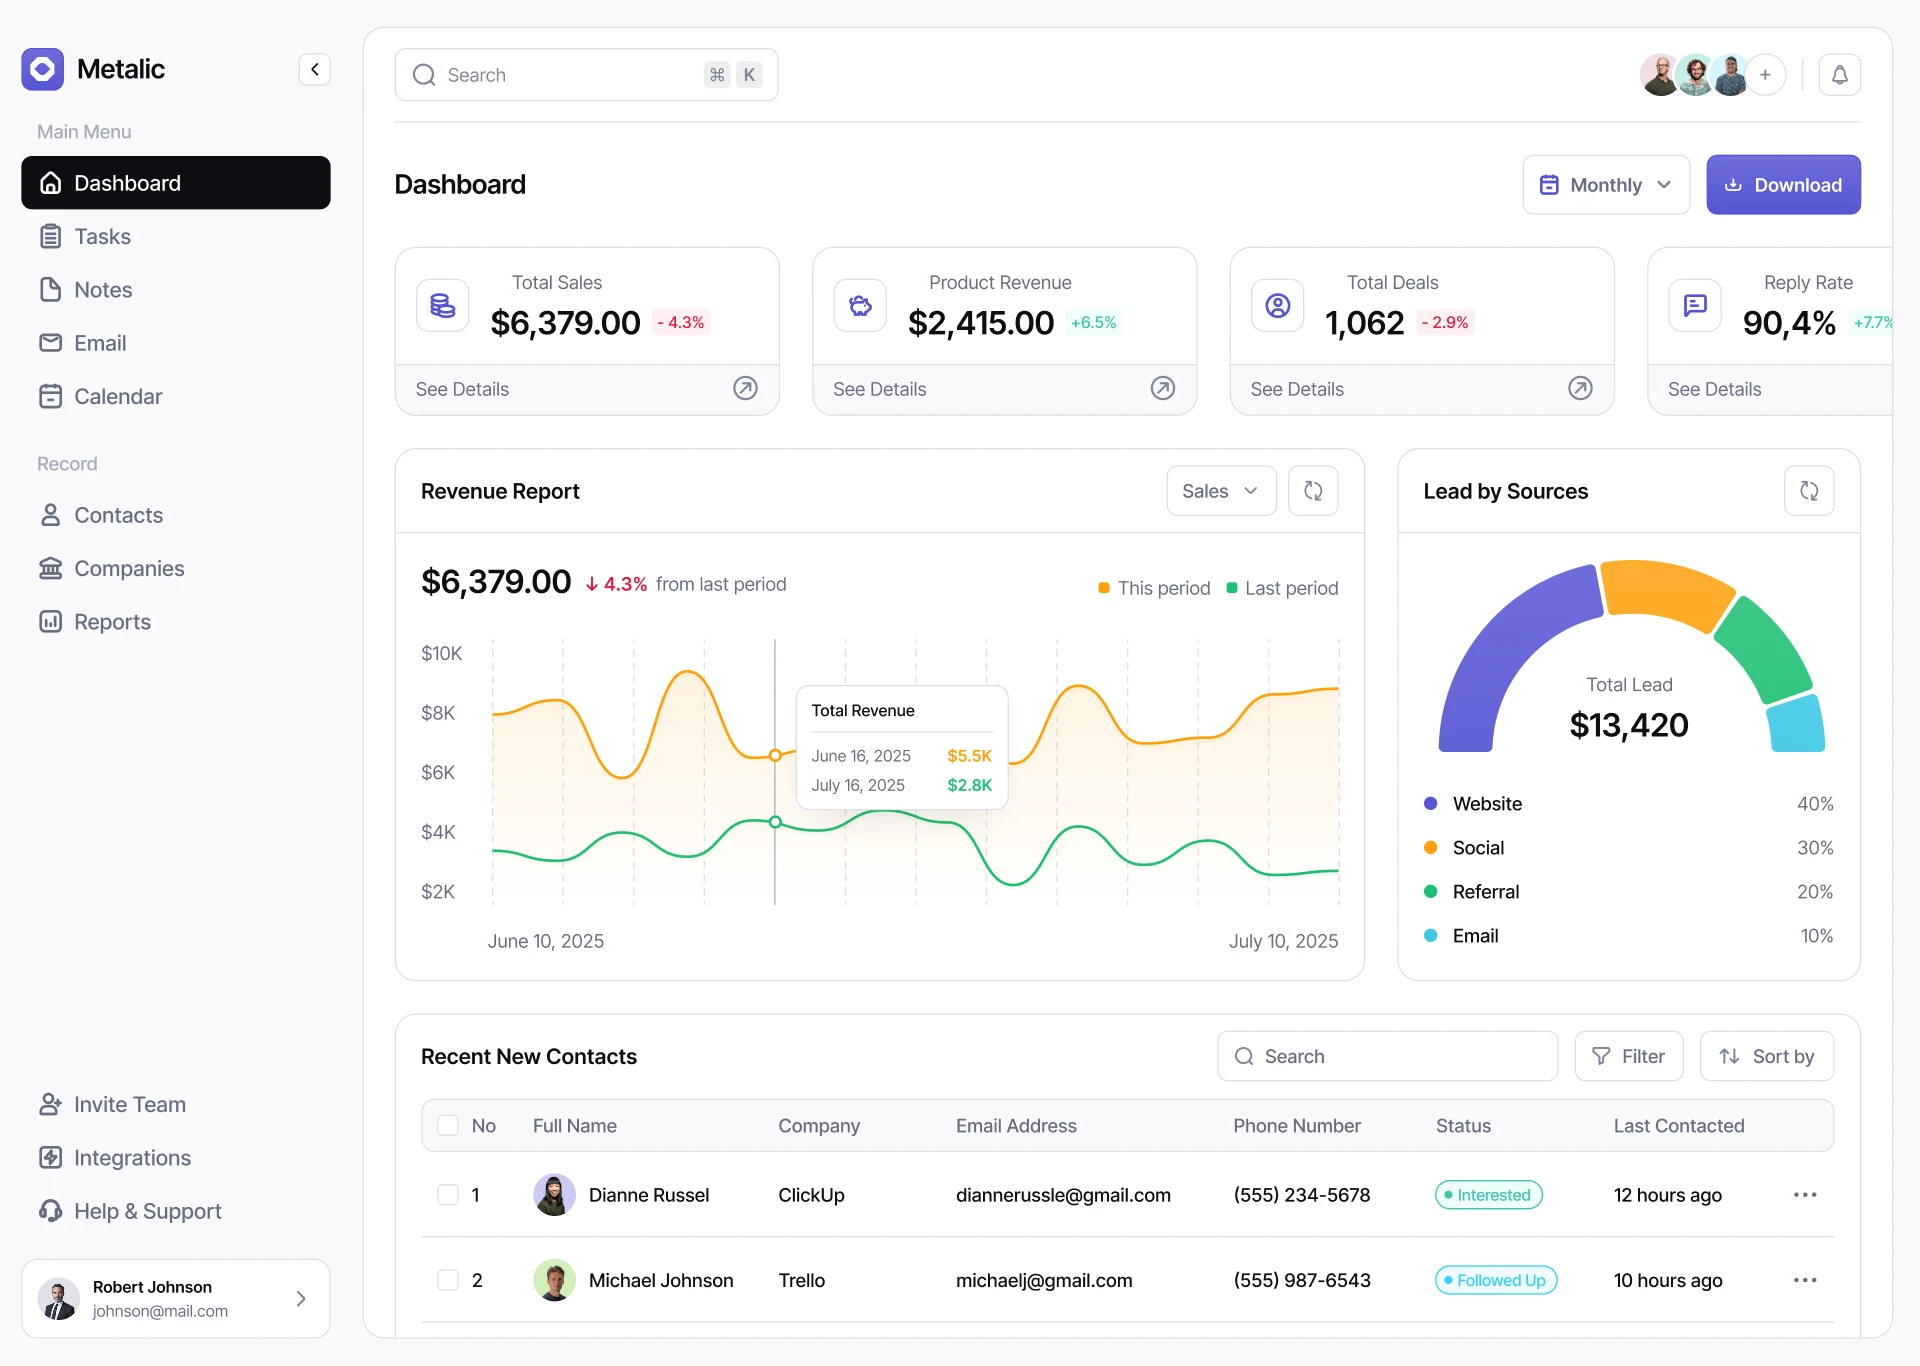The height and width of the screenshot is (1366, 1920).
Task: Open See Details under Total Sales
Action: (x=462, y=389)
